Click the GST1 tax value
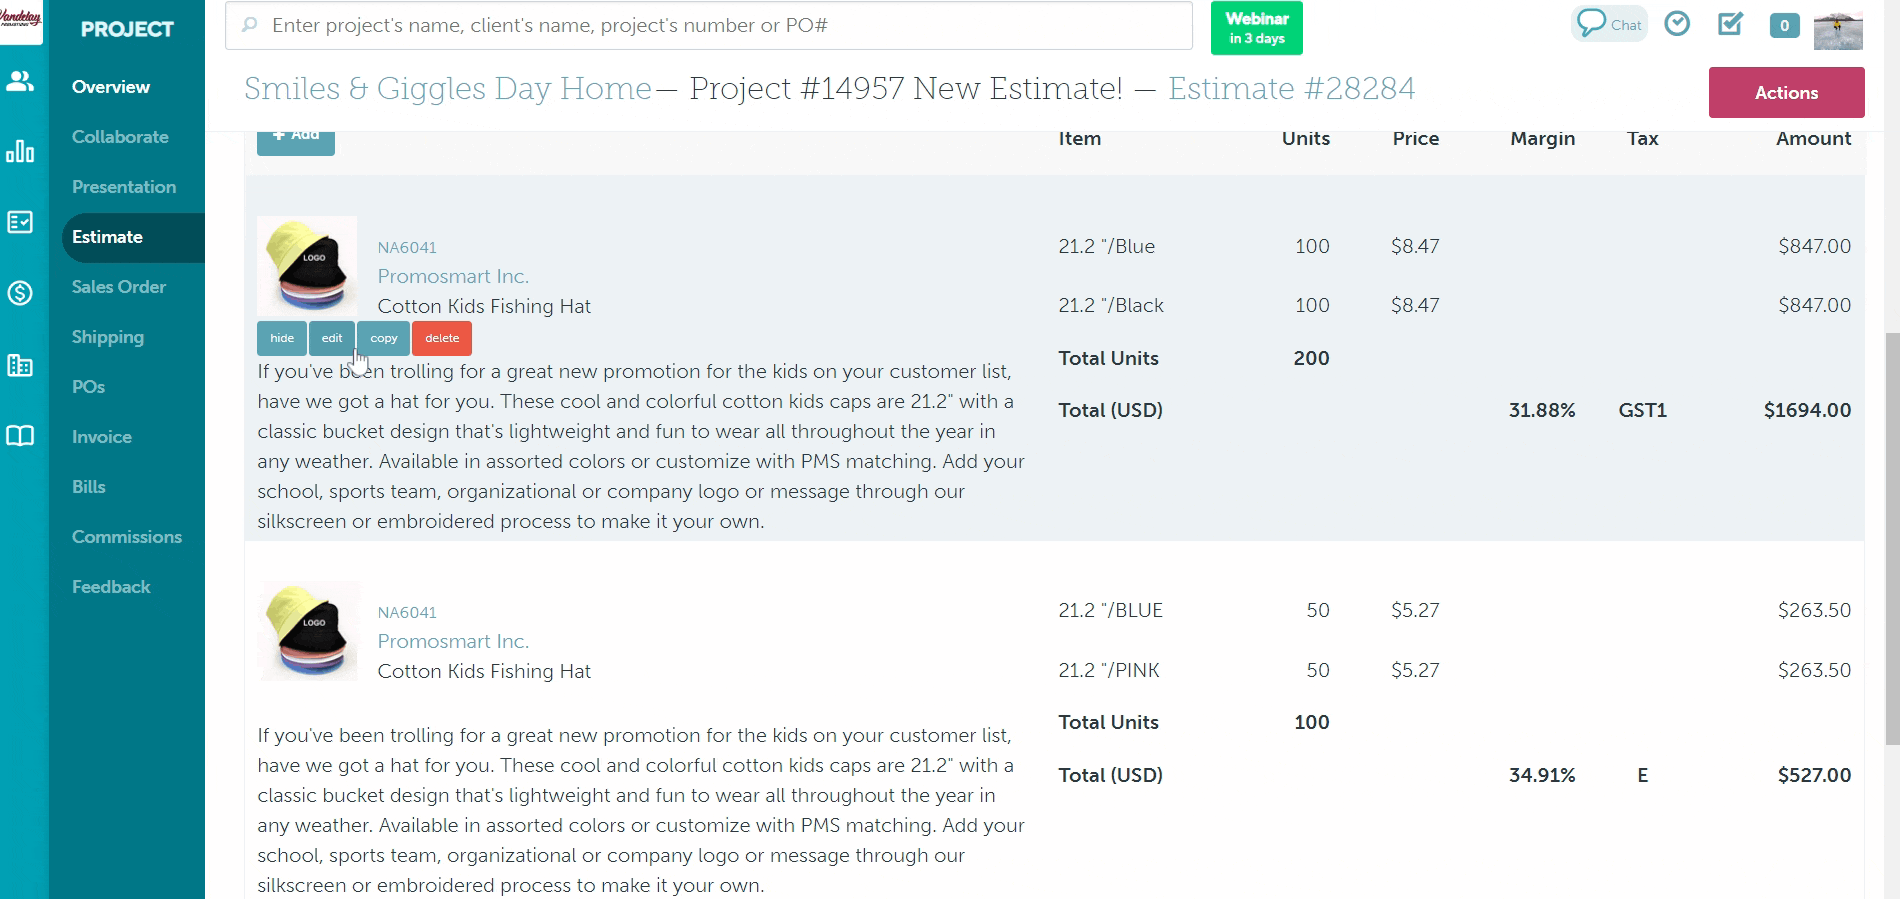The image size is (1900, 899). click(x=1643, y=410)
